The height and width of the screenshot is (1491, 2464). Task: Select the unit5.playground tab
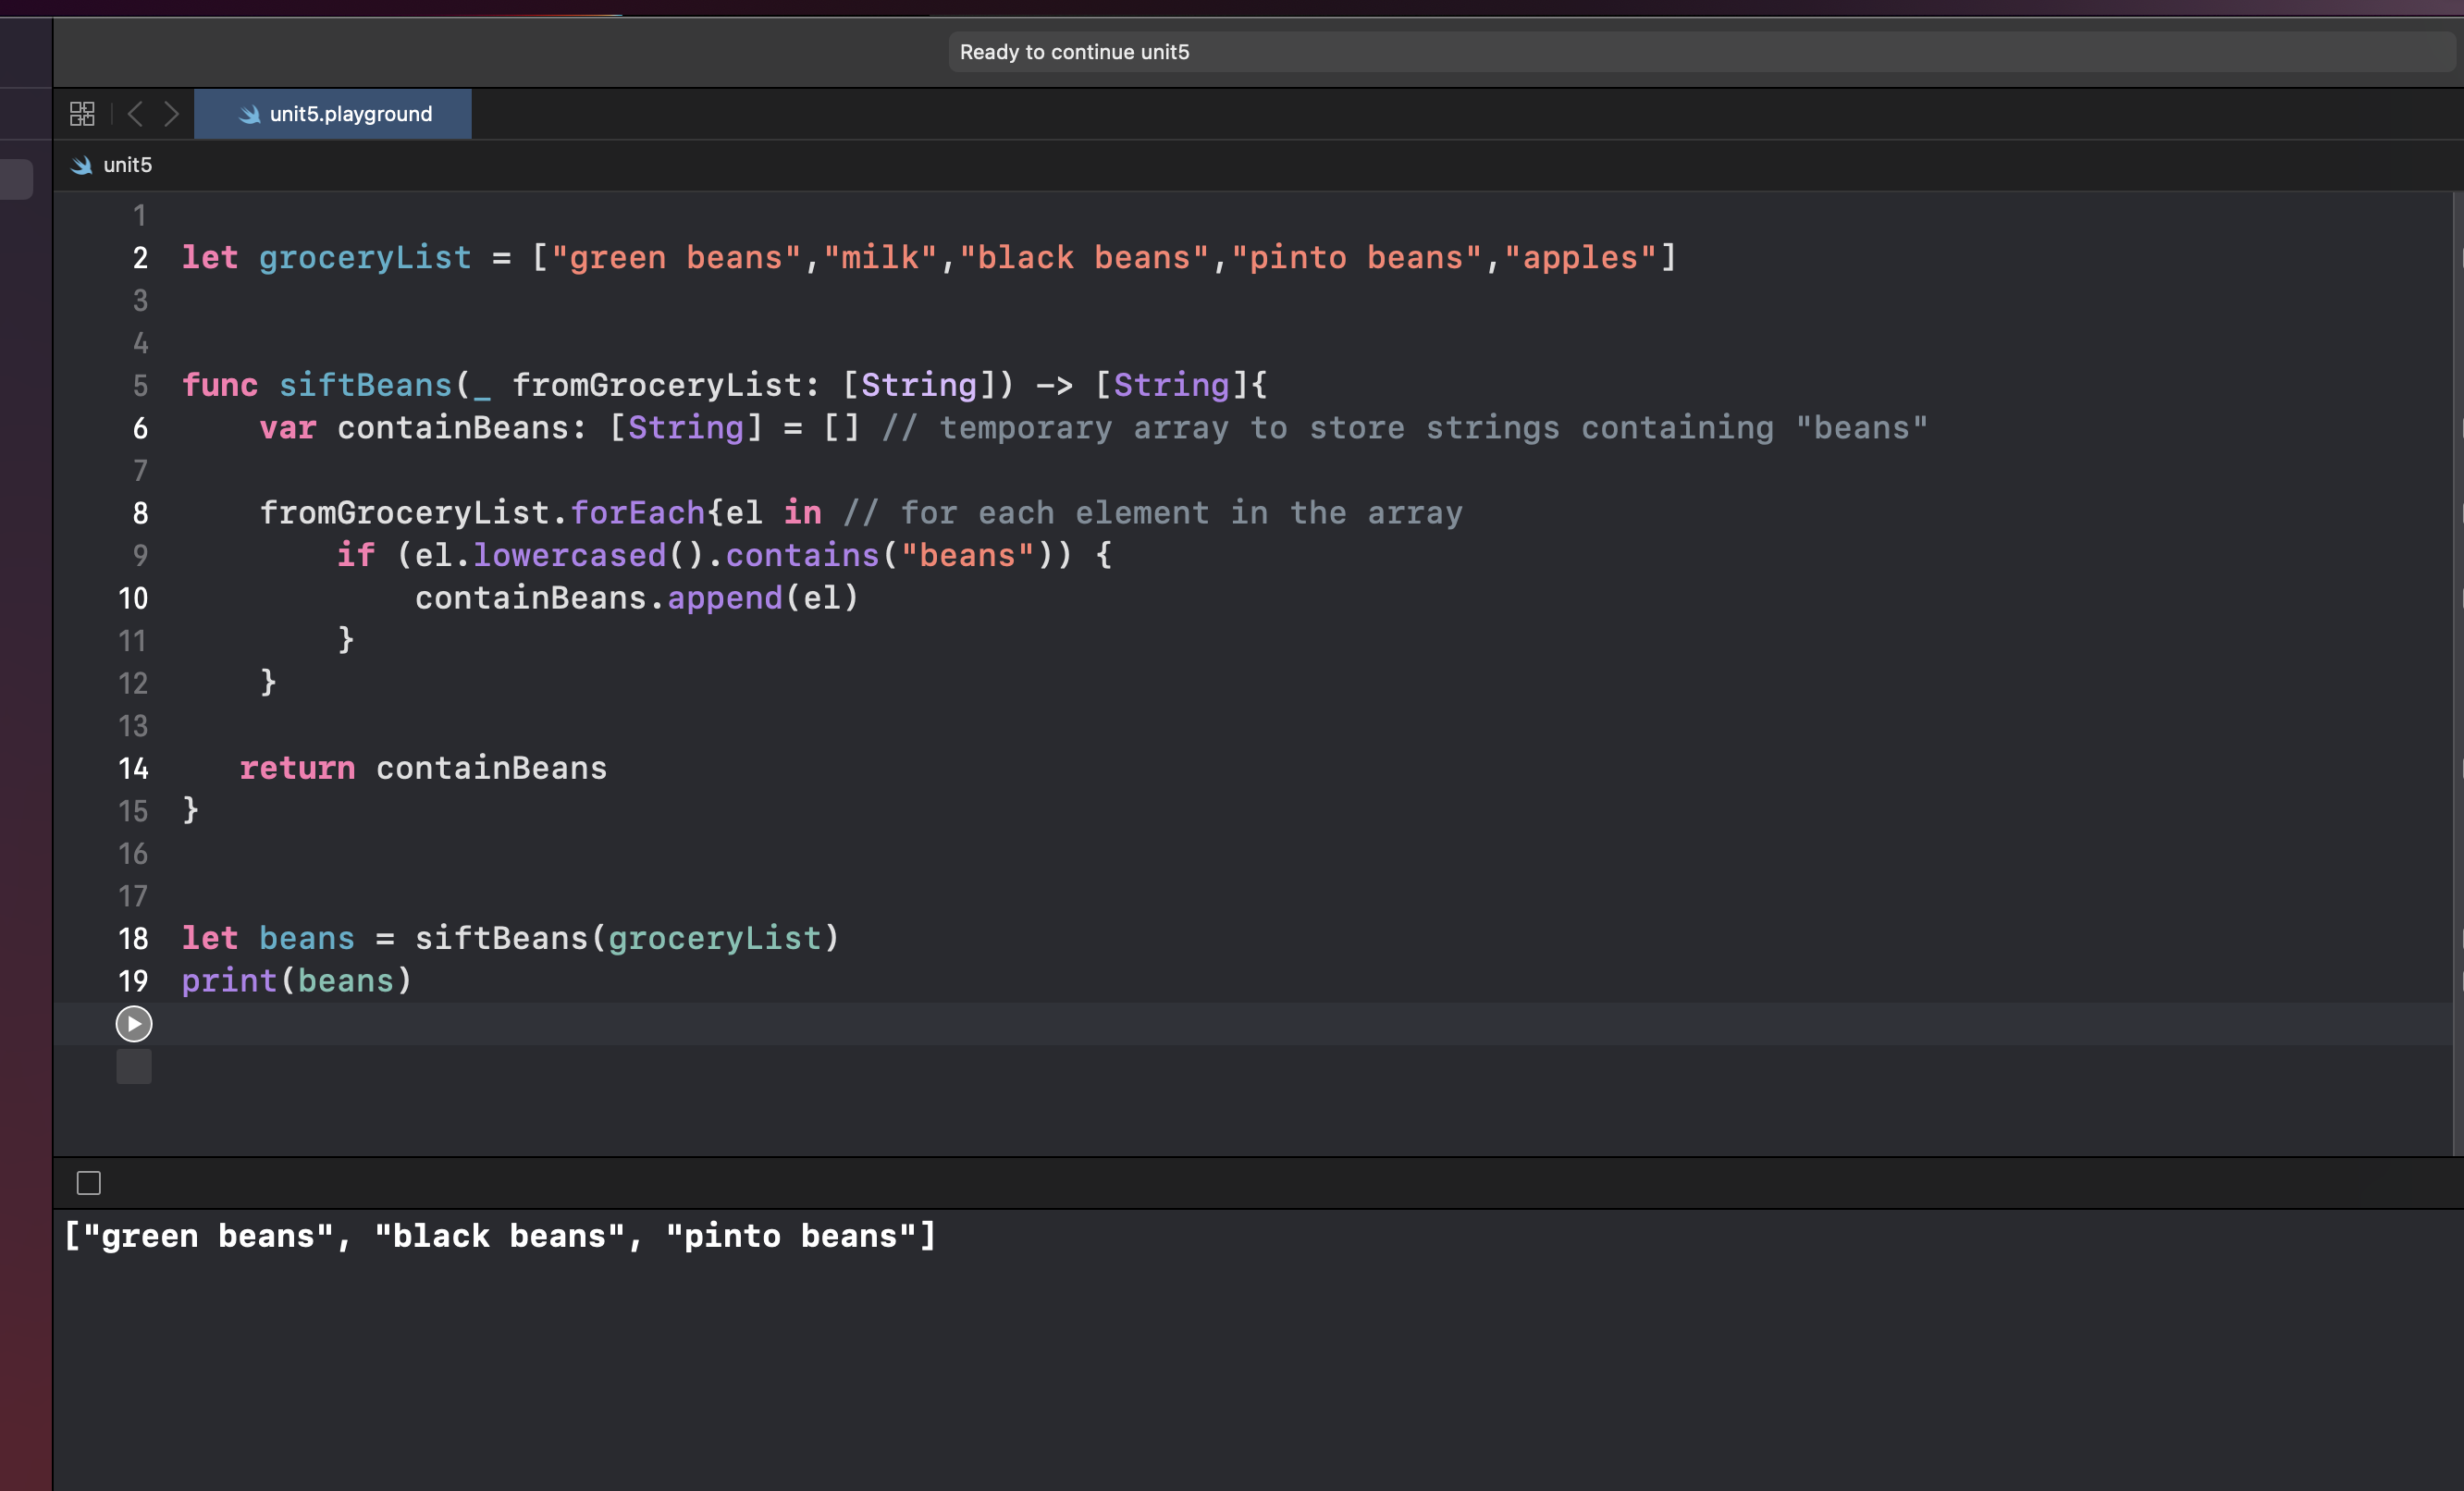[x=349, y=114]
